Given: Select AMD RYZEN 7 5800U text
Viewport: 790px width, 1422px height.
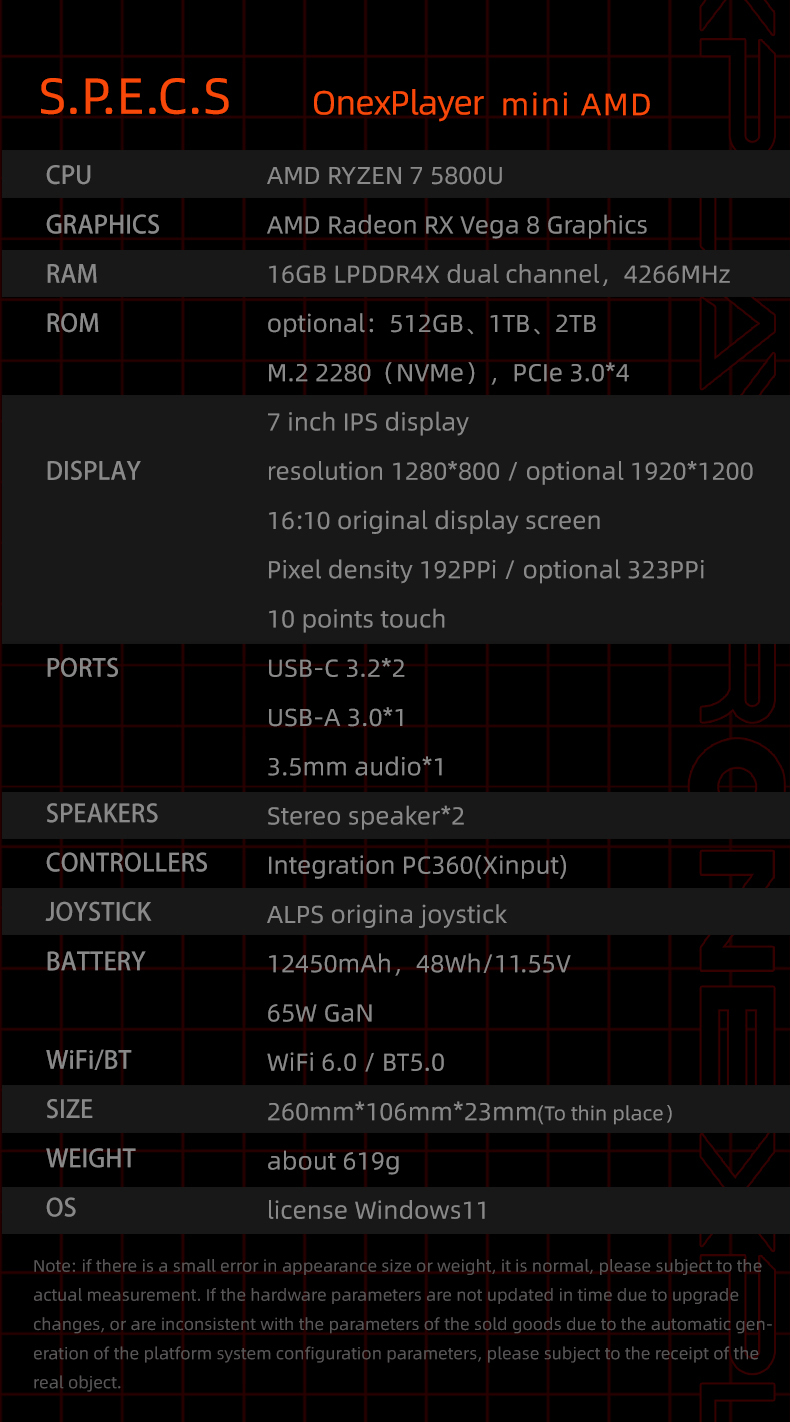Looking at the screenshot, I should click(385, 177).
